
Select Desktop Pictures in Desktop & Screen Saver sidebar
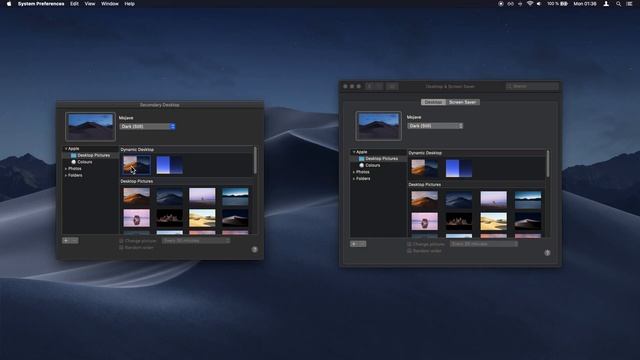(x=378, y=158)
